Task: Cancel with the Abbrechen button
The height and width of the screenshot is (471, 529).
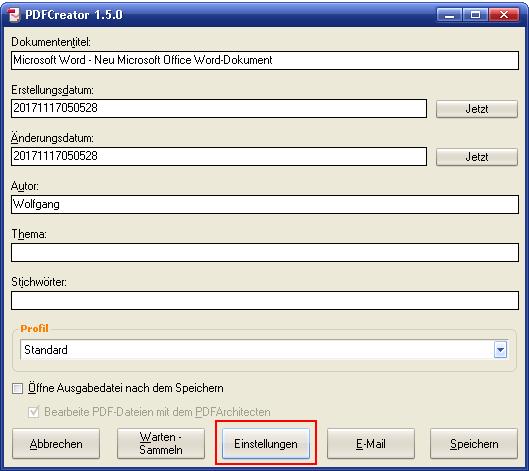Action: 56,444
